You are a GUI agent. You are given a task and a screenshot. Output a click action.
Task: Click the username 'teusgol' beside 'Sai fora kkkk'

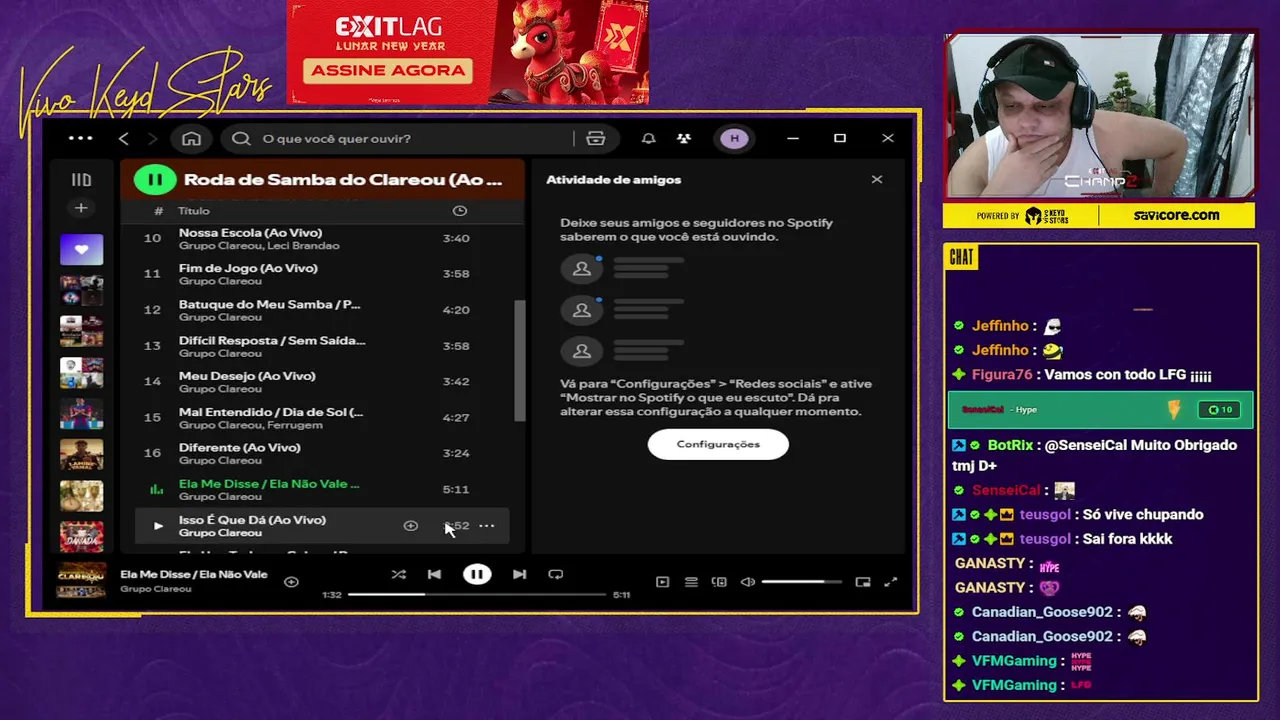[x=1045, y=539]
